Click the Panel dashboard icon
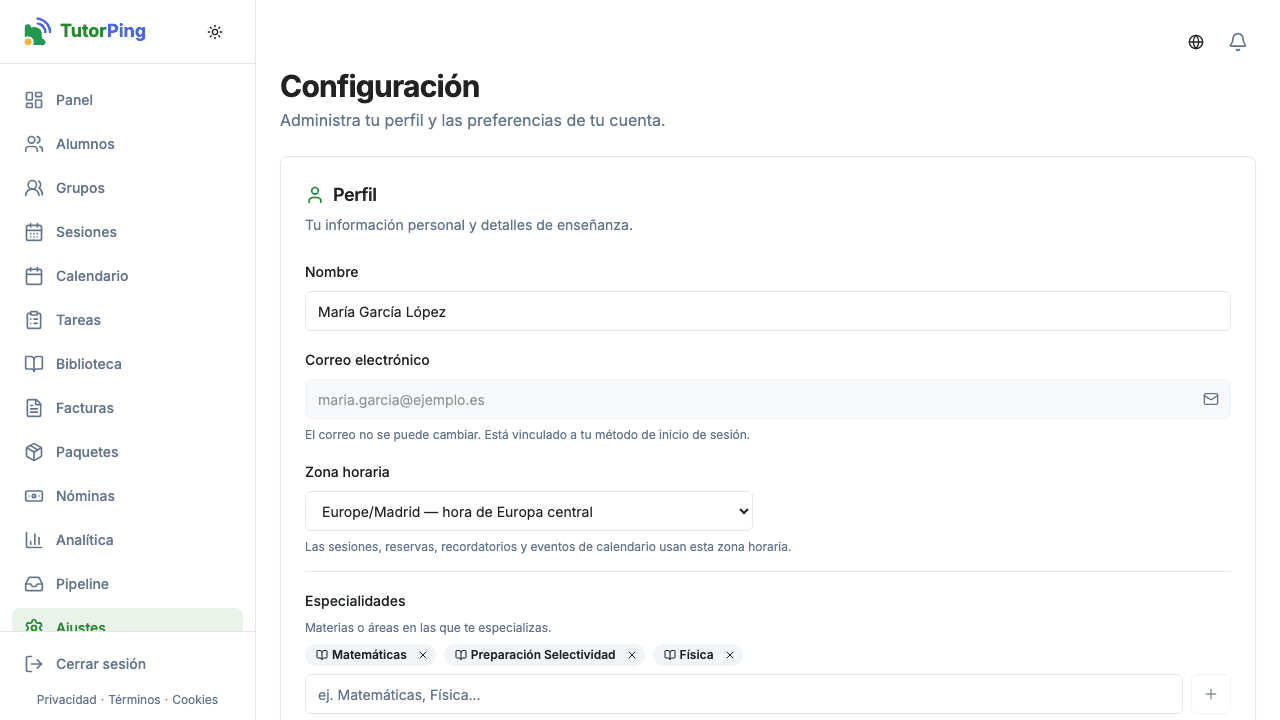Viewport: 1280px width, 720px height. 34,100
